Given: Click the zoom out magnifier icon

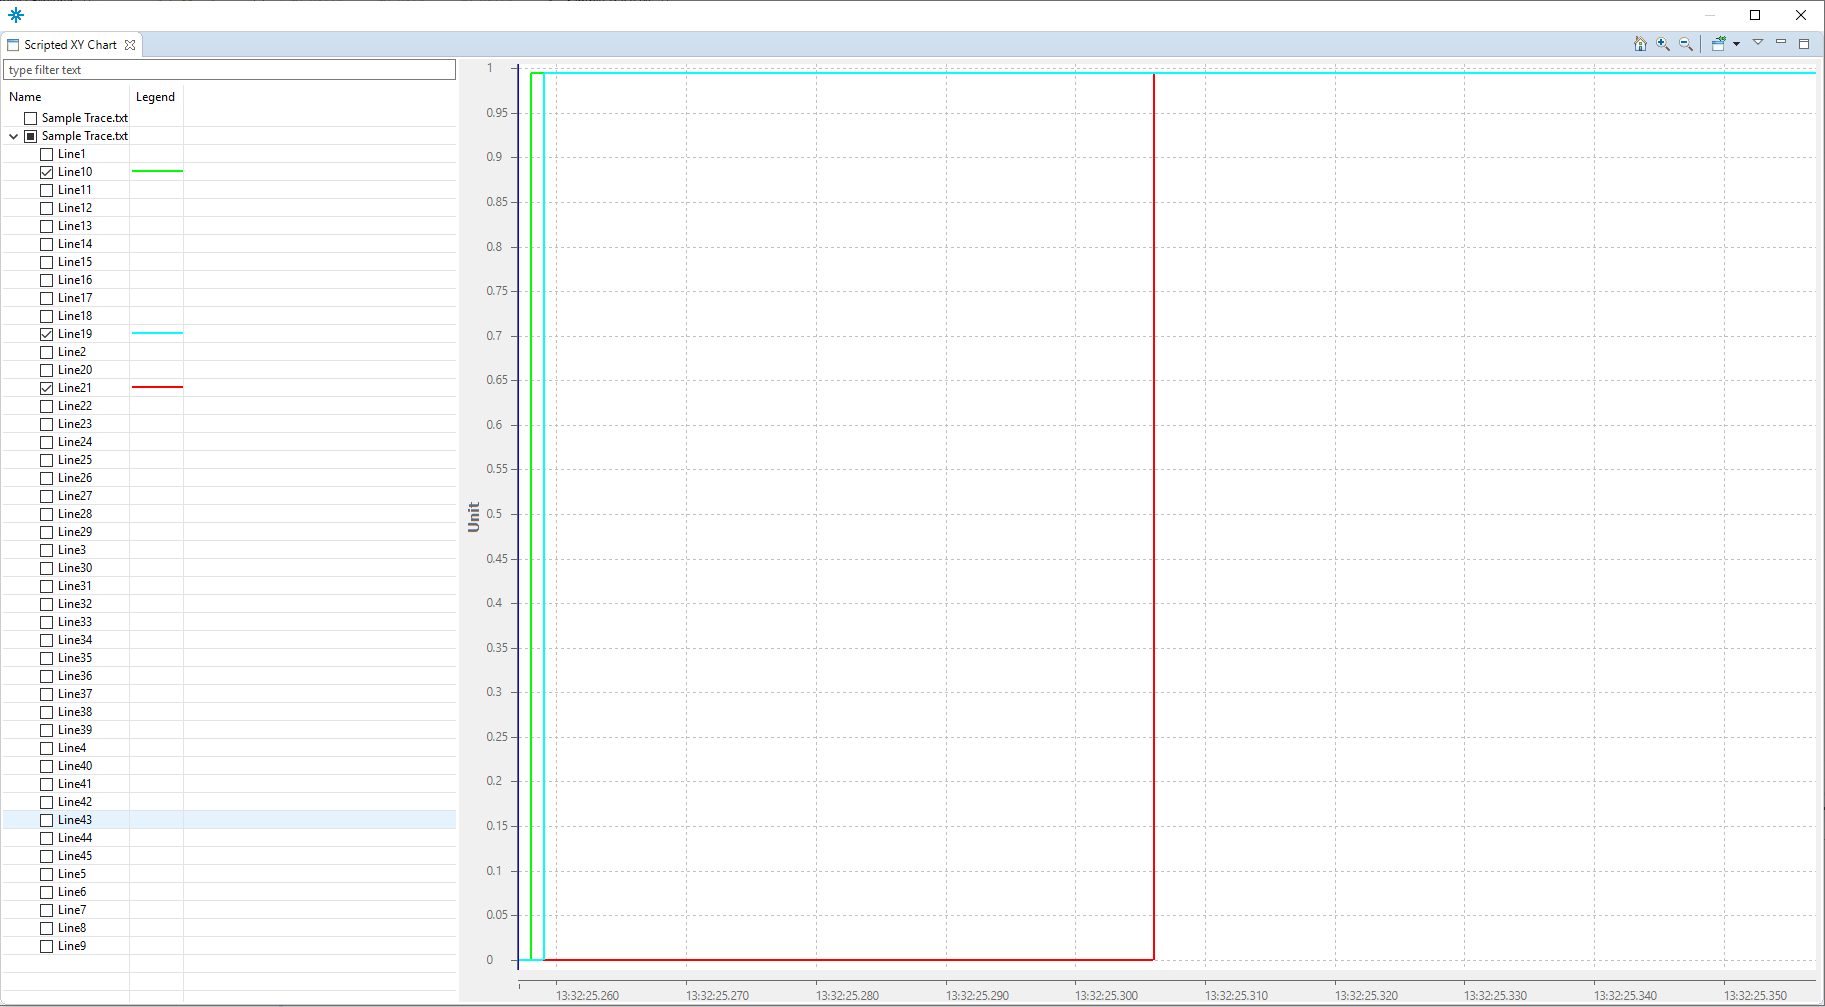Looking at the screenshot, I should click(1686, 44).
